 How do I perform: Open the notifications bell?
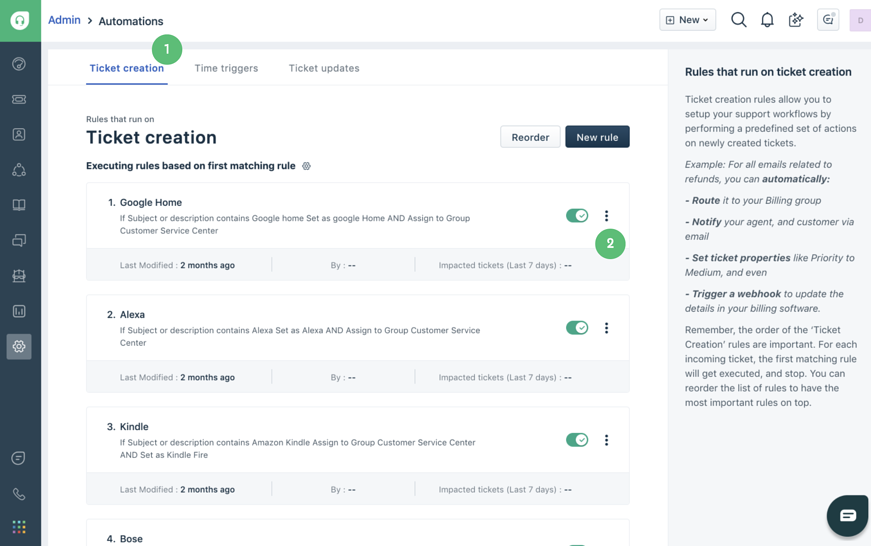click(x=767, y=20)
